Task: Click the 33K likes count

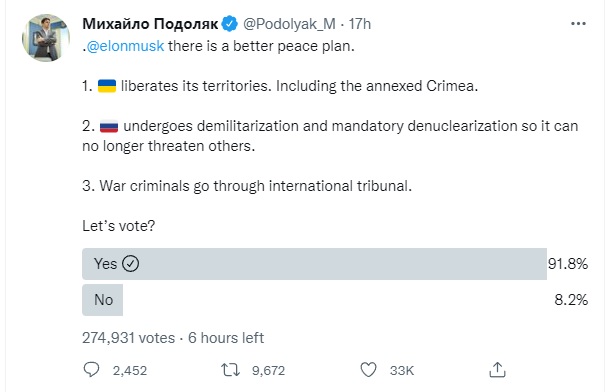Action: pos(402,371)
